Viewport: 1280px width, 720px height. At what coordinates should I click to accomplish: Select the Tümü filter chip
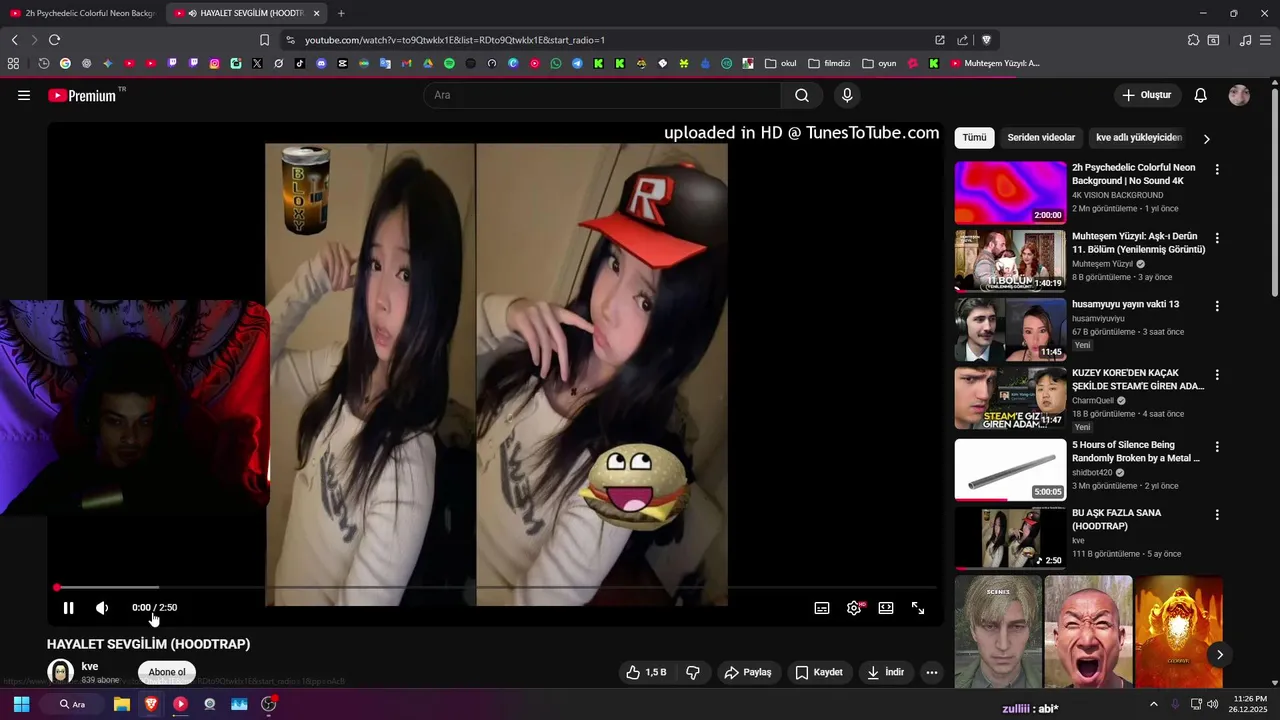pos(974,138)
